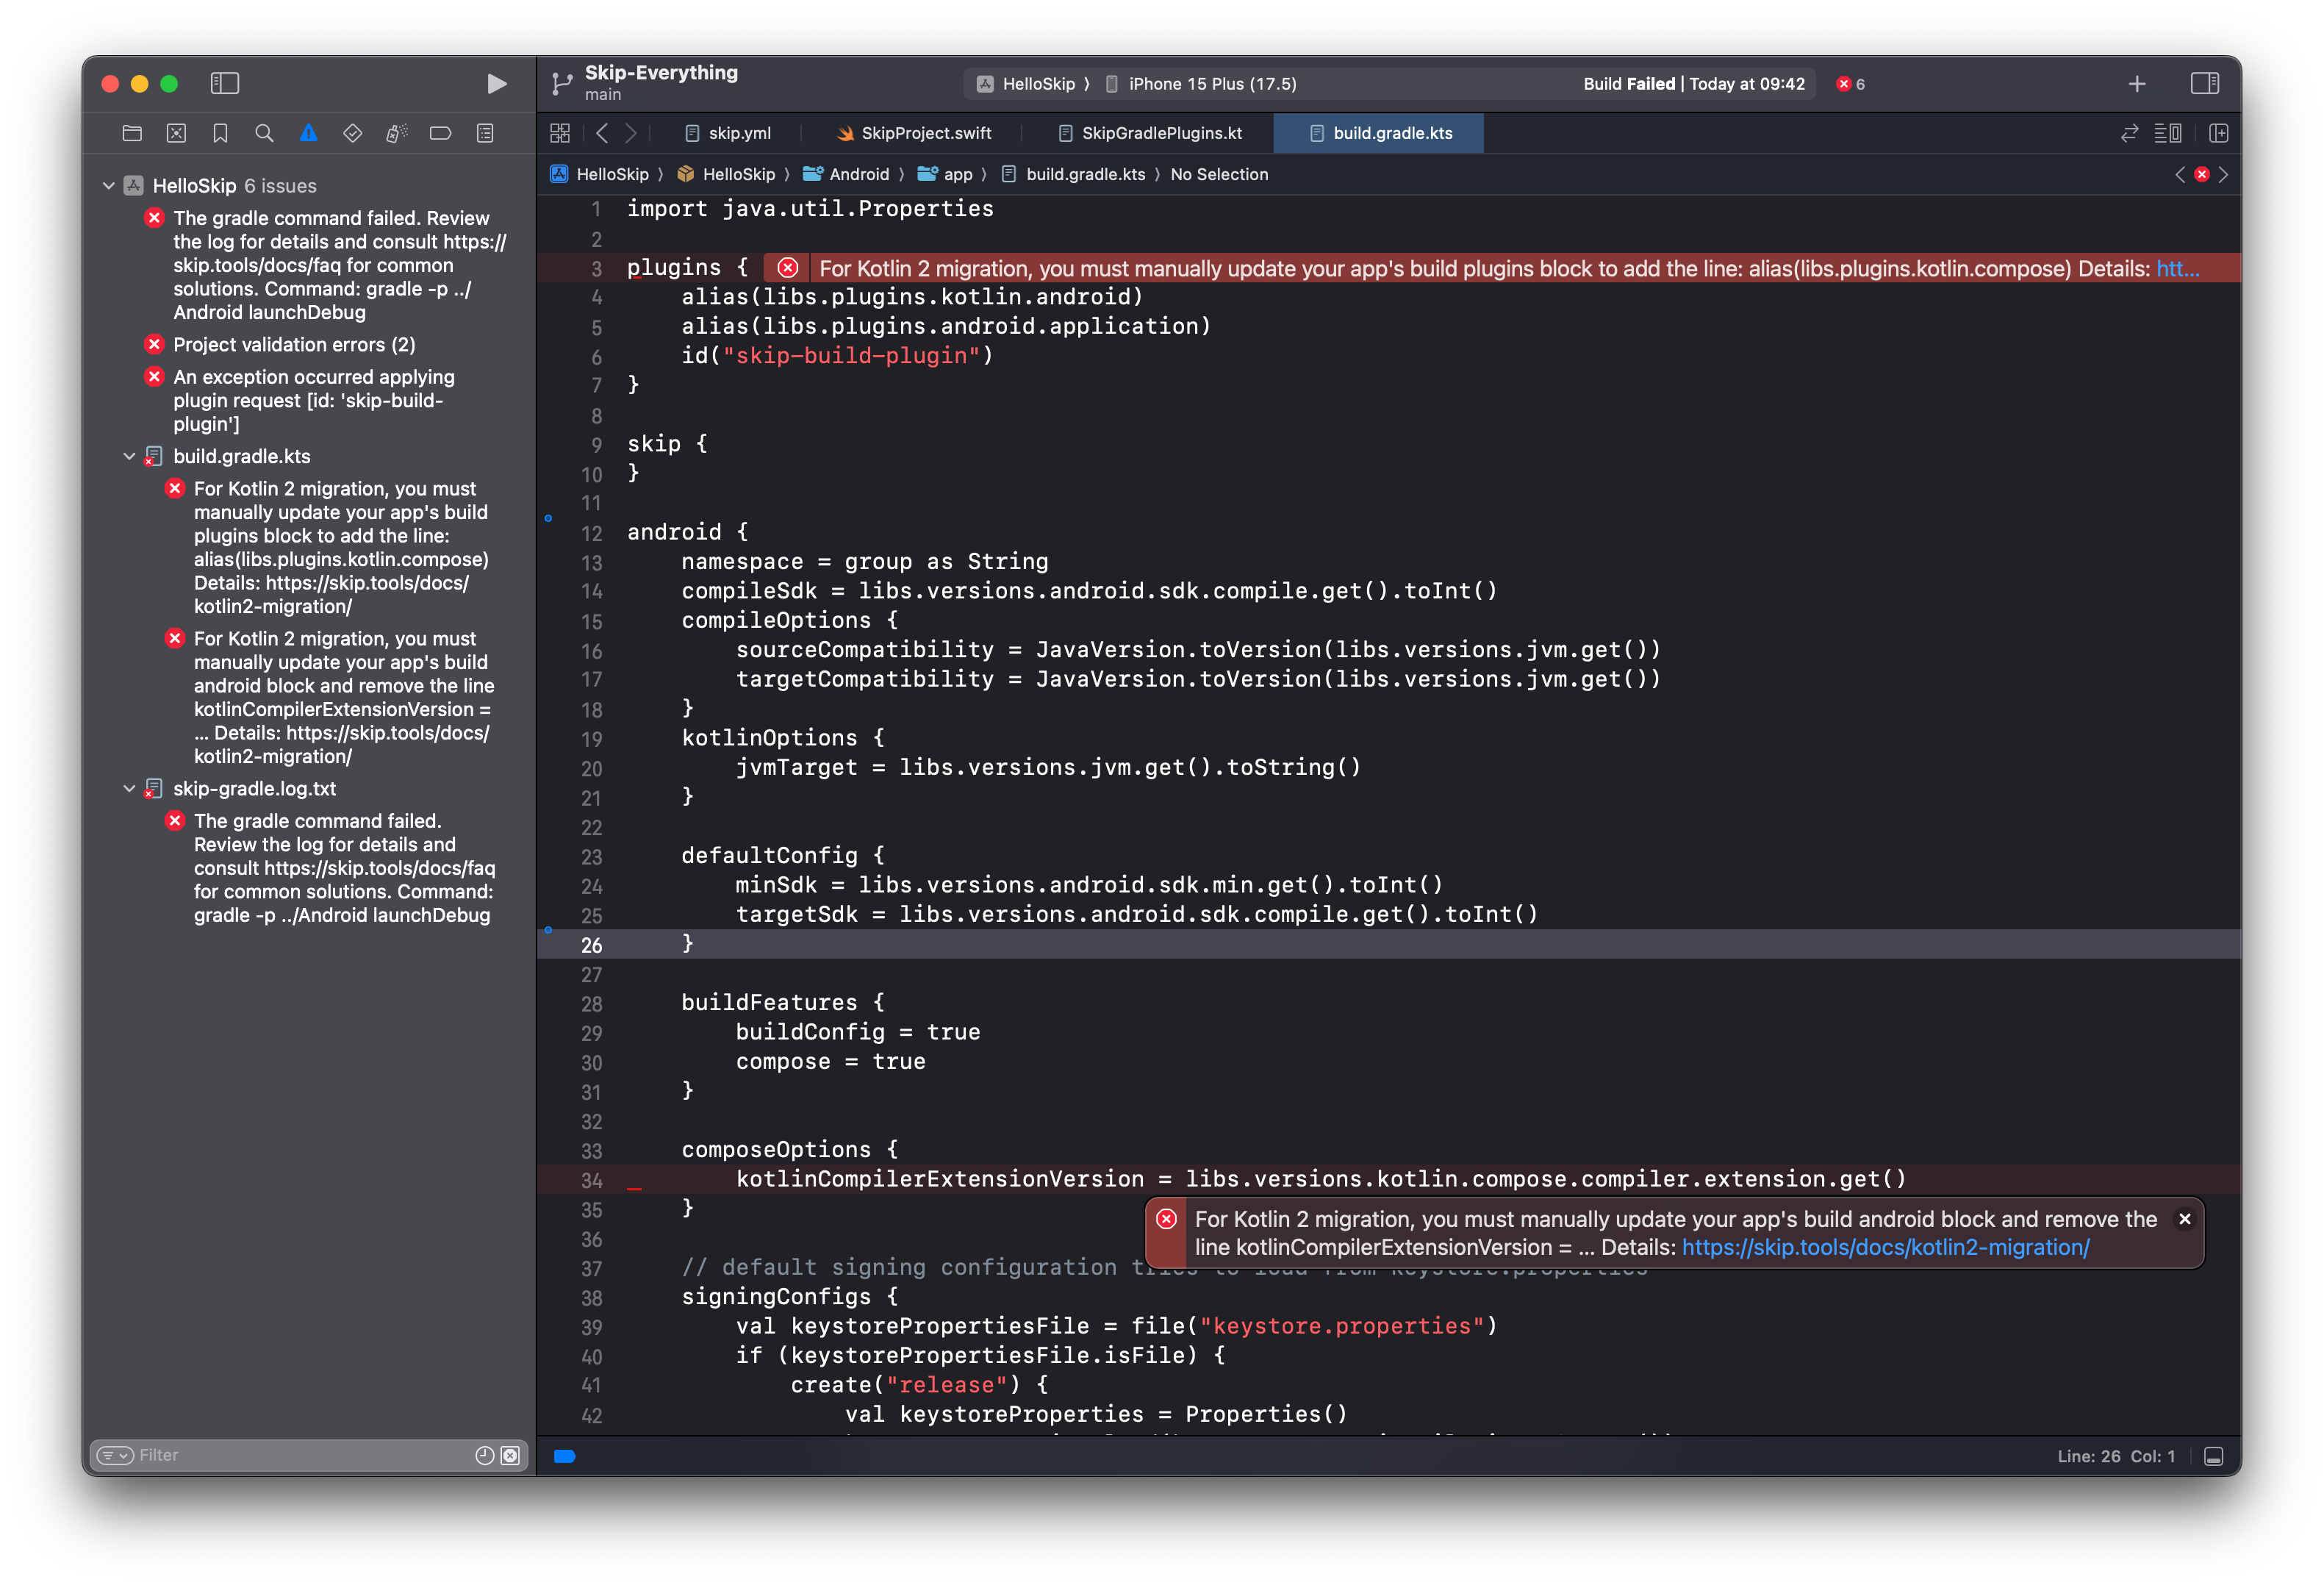
Task: Collapse the build.gradle.kts issue group
Action: tap(129, 456)
